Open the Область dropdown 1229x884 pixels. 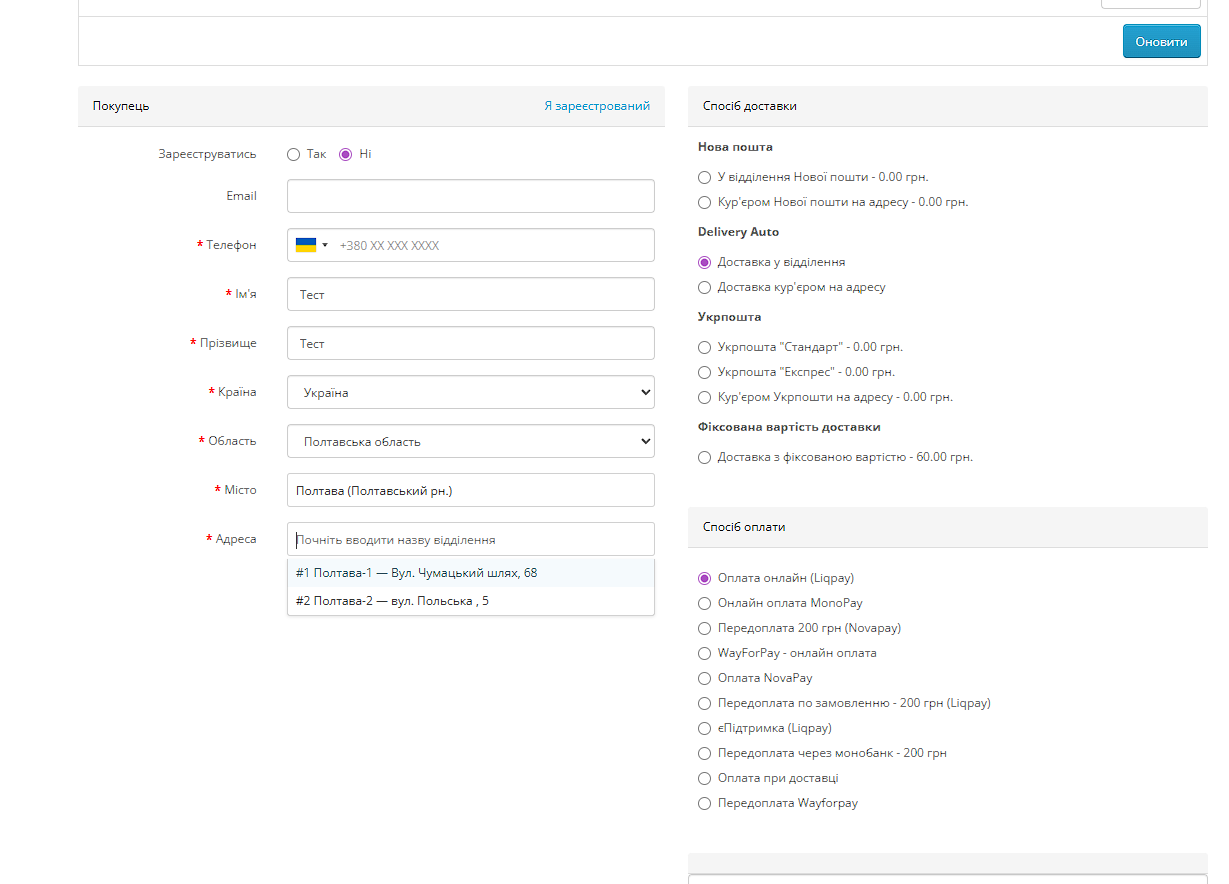coord(471,441)
